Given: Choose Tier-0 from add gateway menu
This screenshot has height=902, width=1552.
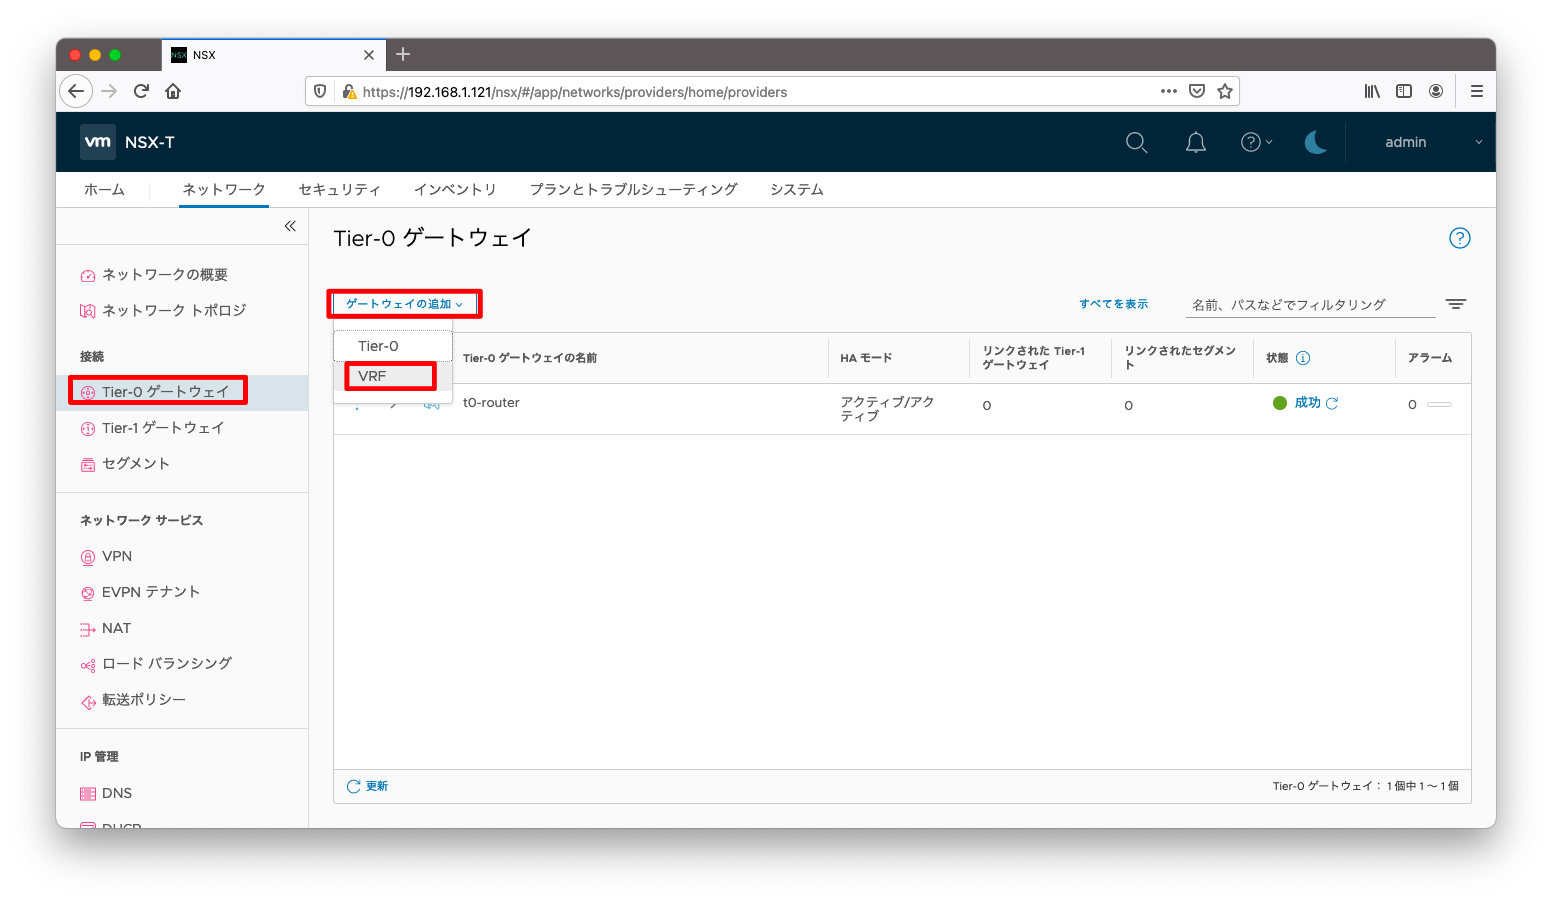Looking at the screenshot, I should (393, 346).
